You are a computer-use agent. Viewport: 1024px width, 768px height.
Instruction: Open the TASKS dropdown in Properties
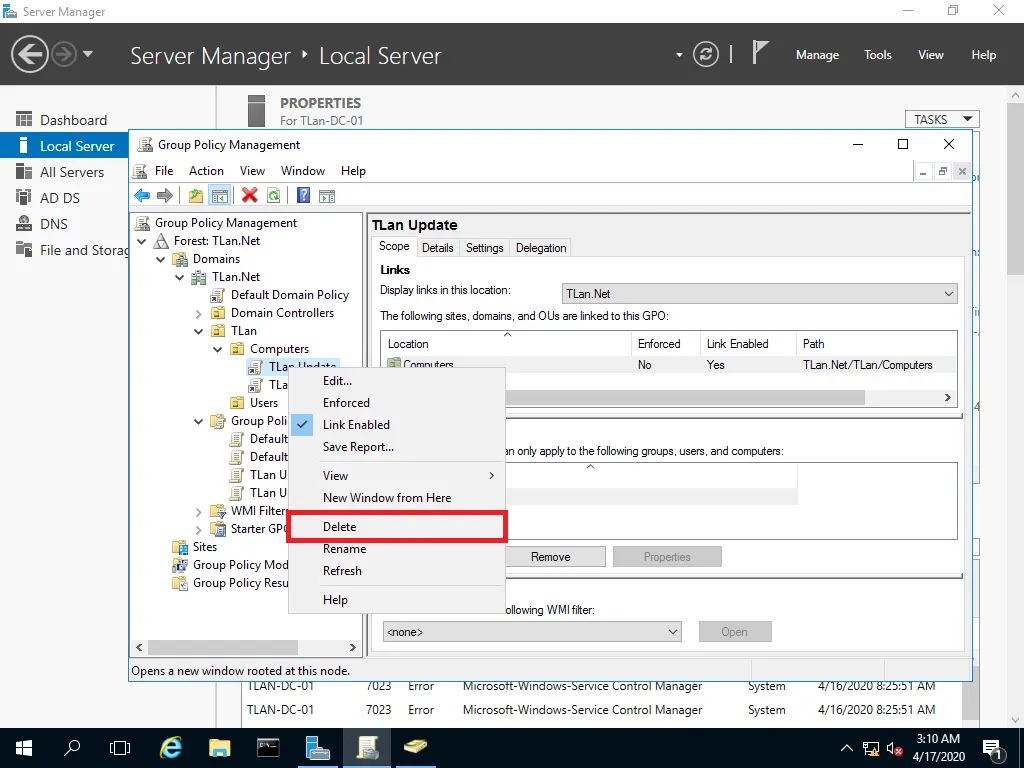point(942,120)
